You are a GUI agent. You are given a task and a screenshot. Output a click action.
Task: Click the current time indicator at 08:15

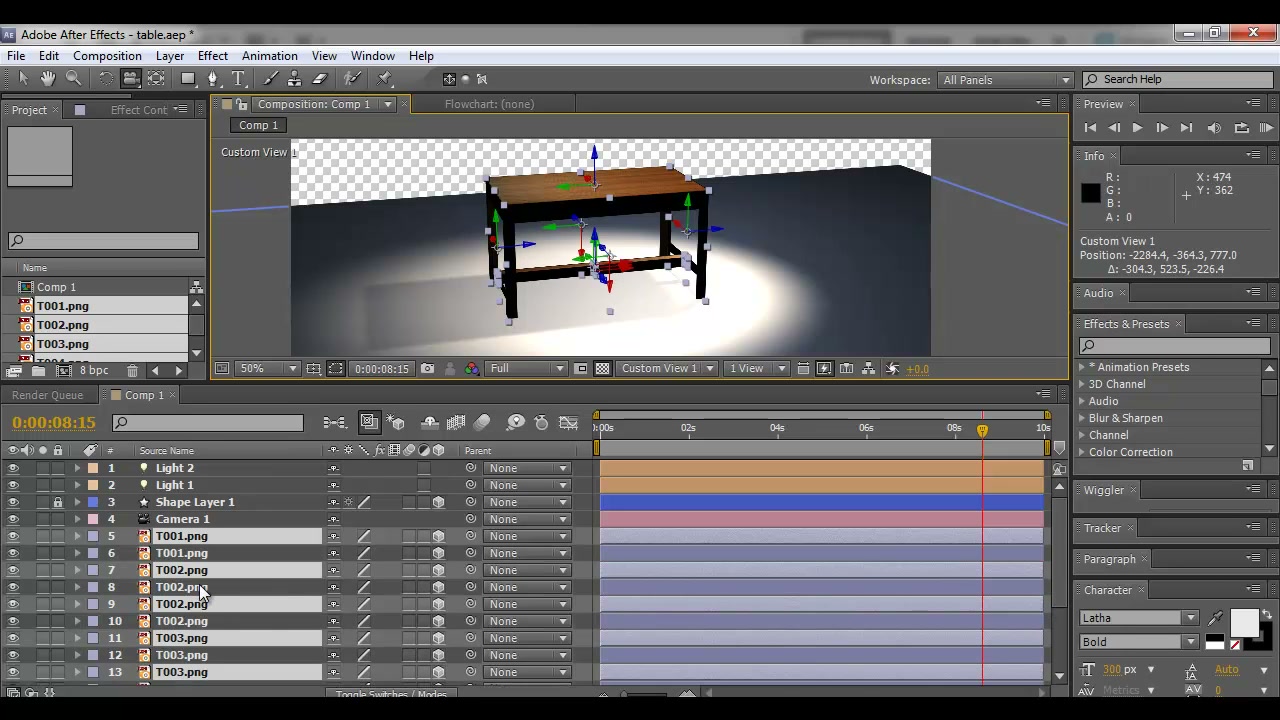point(982,430)
